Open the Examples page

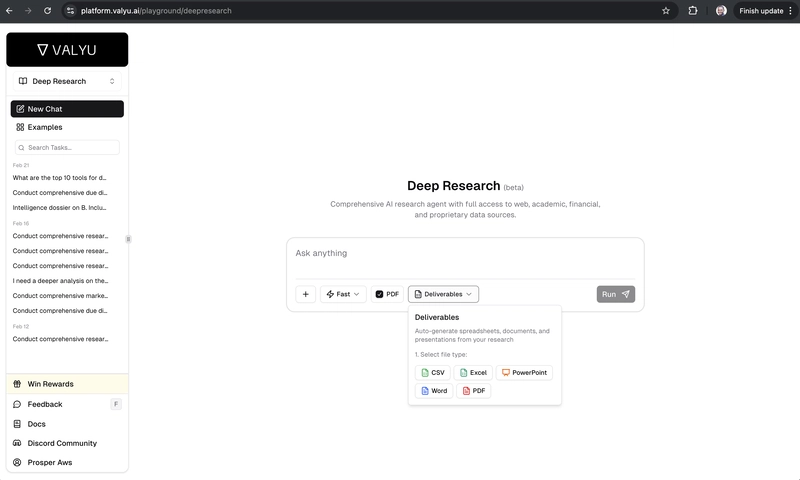click(x=67, y=127)
